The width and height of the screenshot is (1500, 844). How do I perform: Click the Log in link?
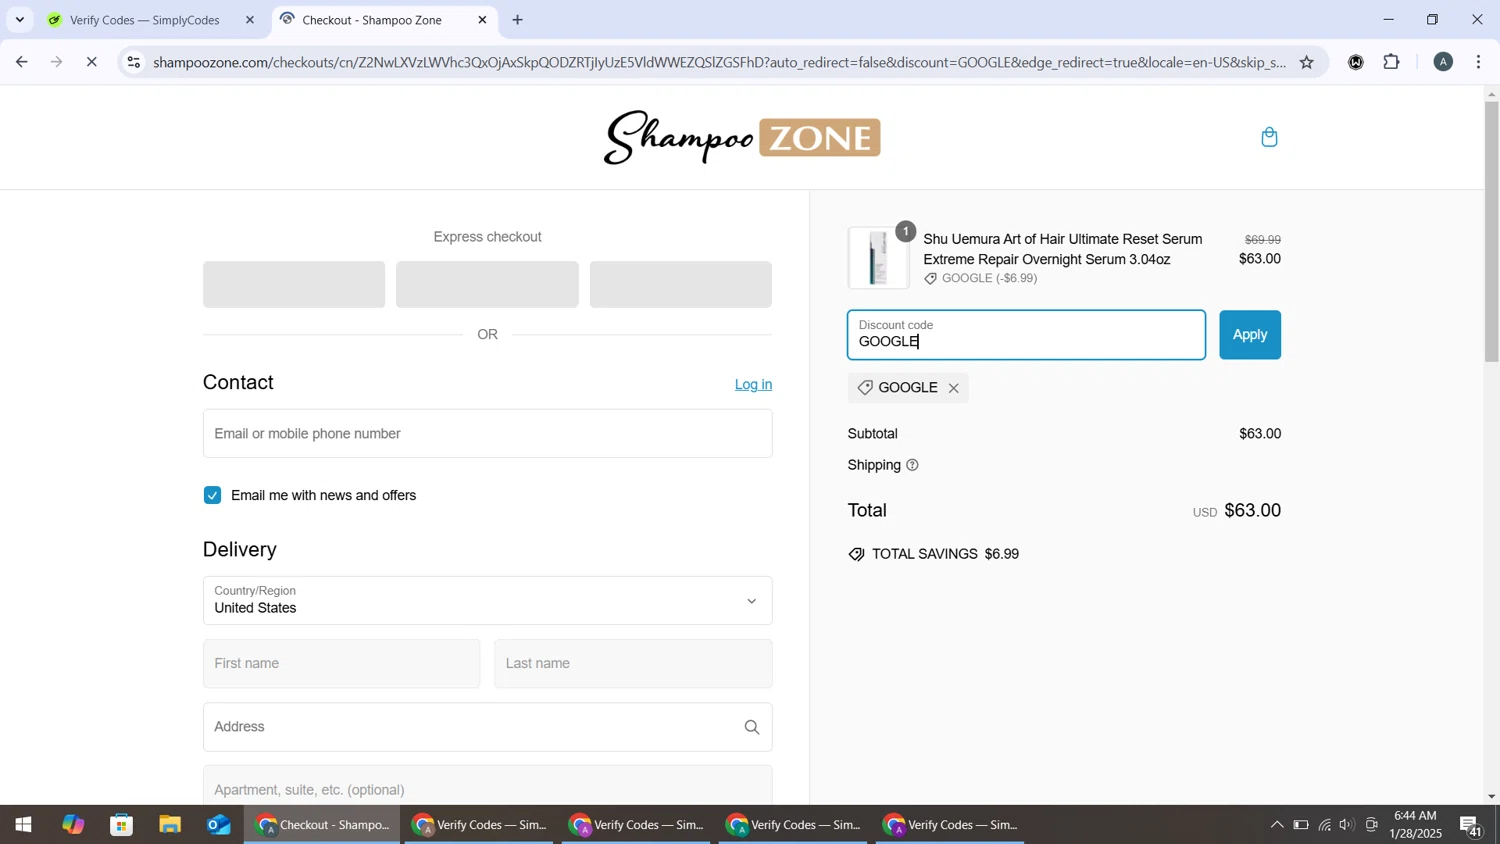pyautogui.click(x=753, y=385)
